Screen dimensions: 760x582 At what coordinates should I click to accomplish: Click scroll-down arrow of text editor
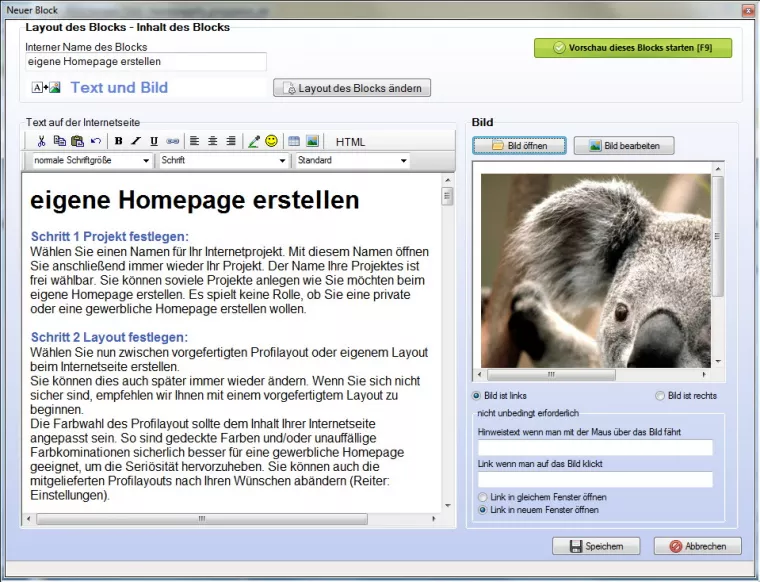click(x=447, y=506)
